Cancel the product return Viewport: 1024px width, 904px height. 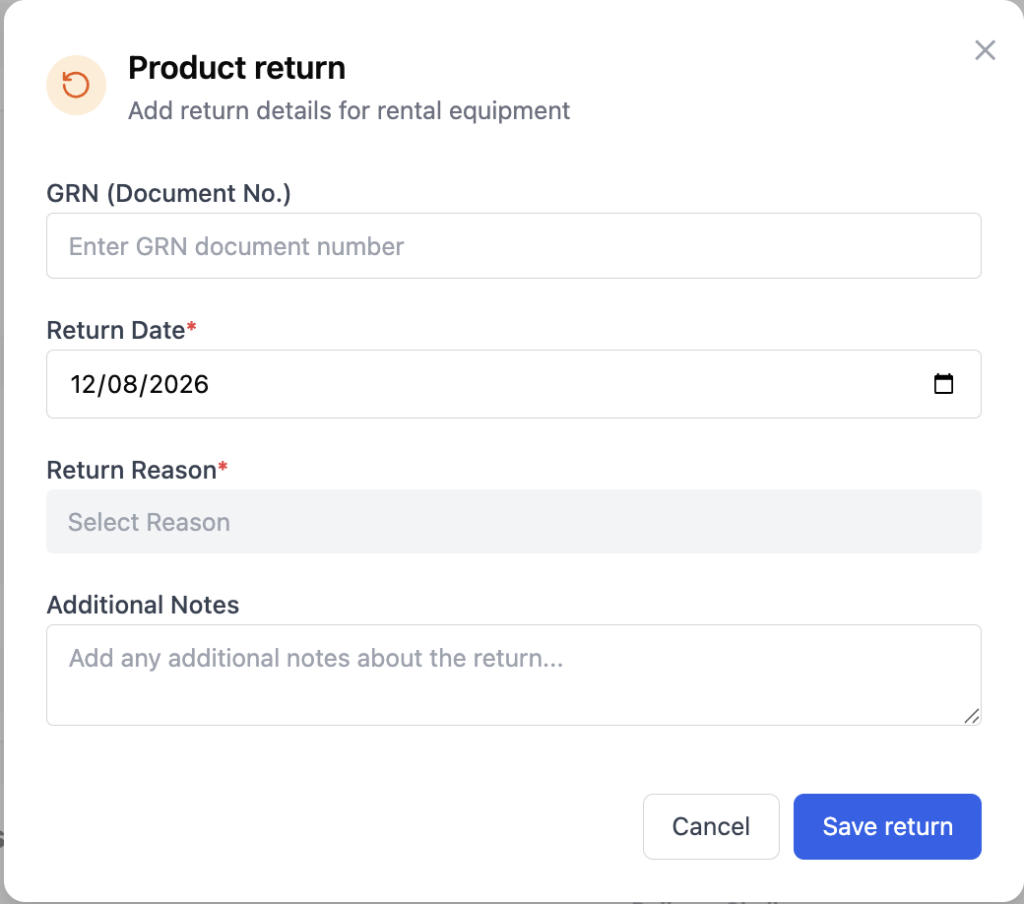(x=711, y=827)
